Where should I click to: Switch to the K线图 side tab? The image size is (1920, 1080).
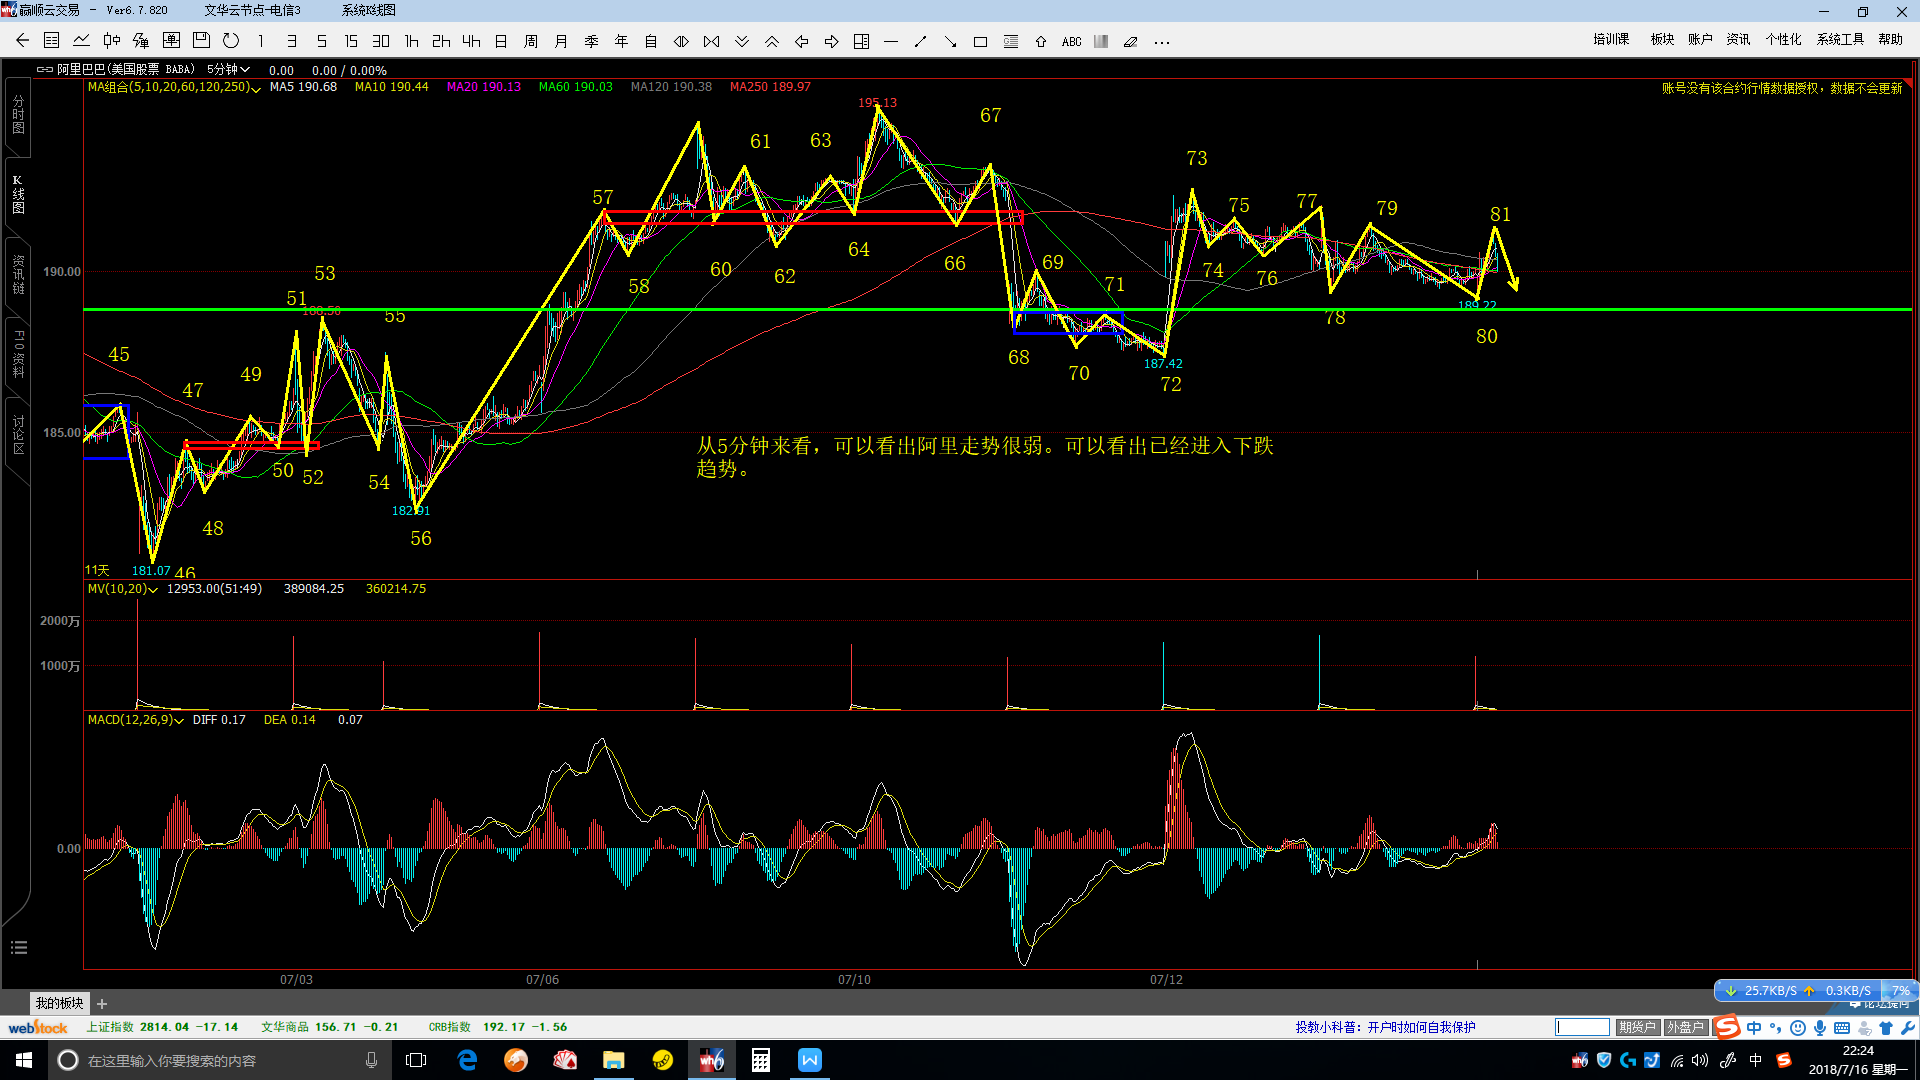coord(18,195)
